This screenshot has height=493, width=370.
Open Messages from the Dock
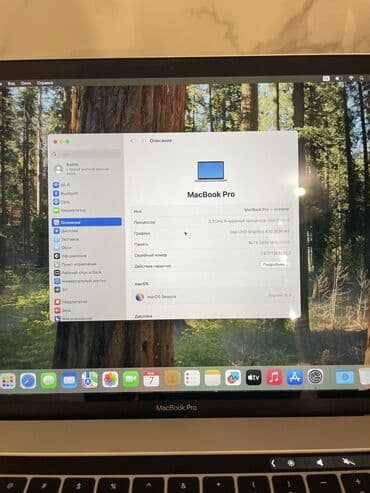[x=49, y=380]
